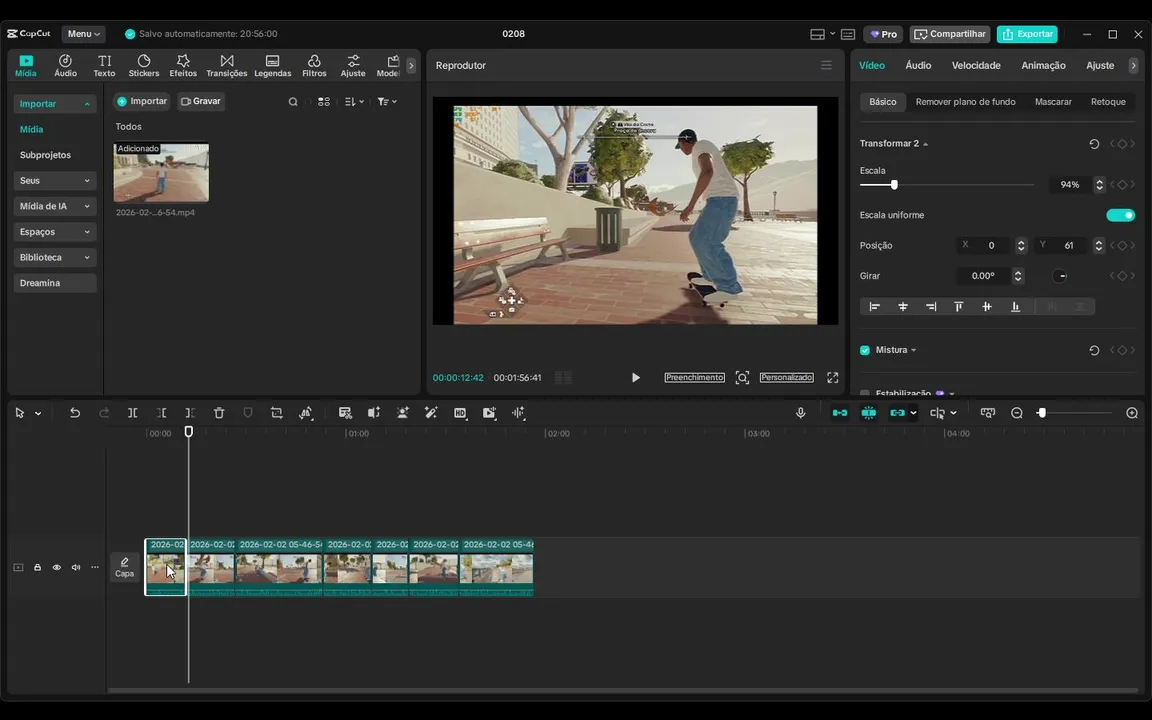Screen dimensions: 1152x720
Task: Select the Mascarar sub-tab
Action: pyautogui.click(x=1053, y=102)
